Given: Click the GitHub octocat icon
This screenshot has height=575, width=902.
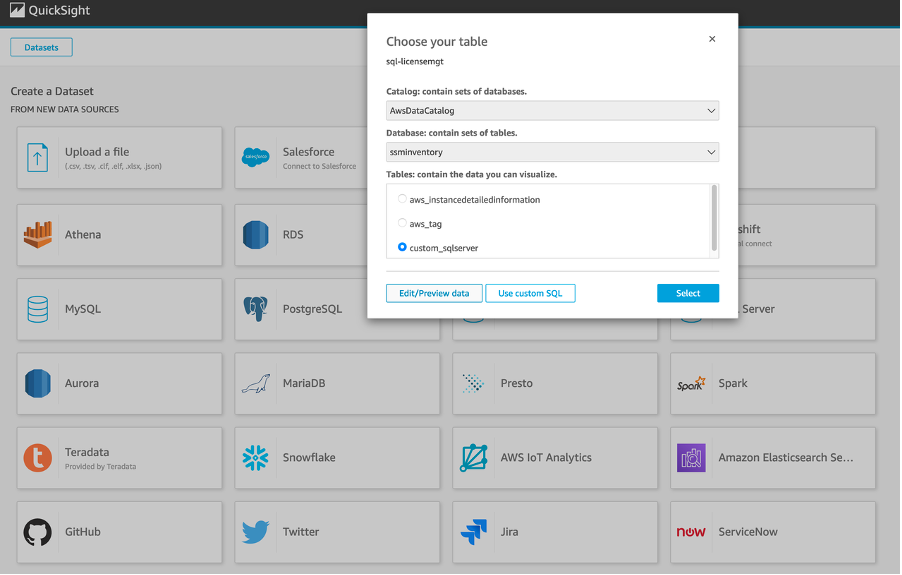Looking at the screenshot, I should click(x=37, y=532).
